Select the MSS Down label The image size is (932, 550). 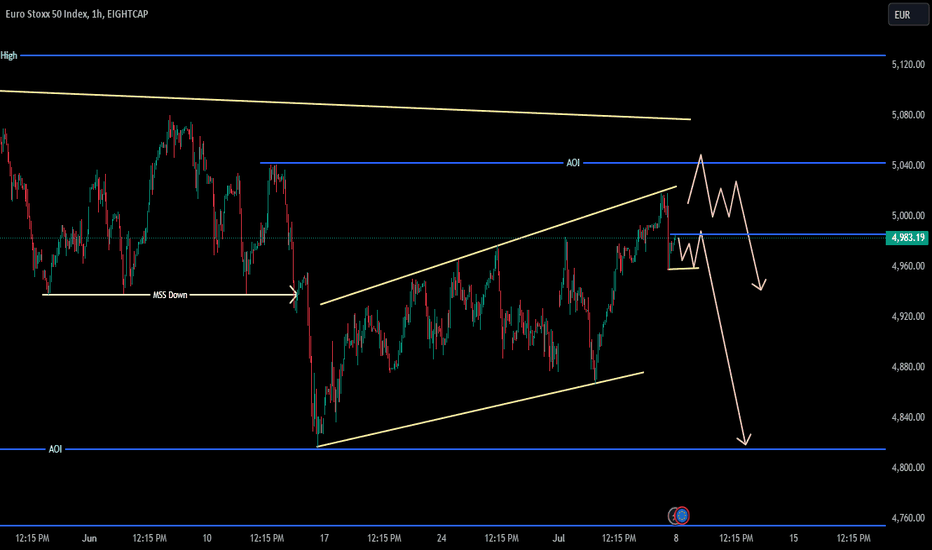170,295
